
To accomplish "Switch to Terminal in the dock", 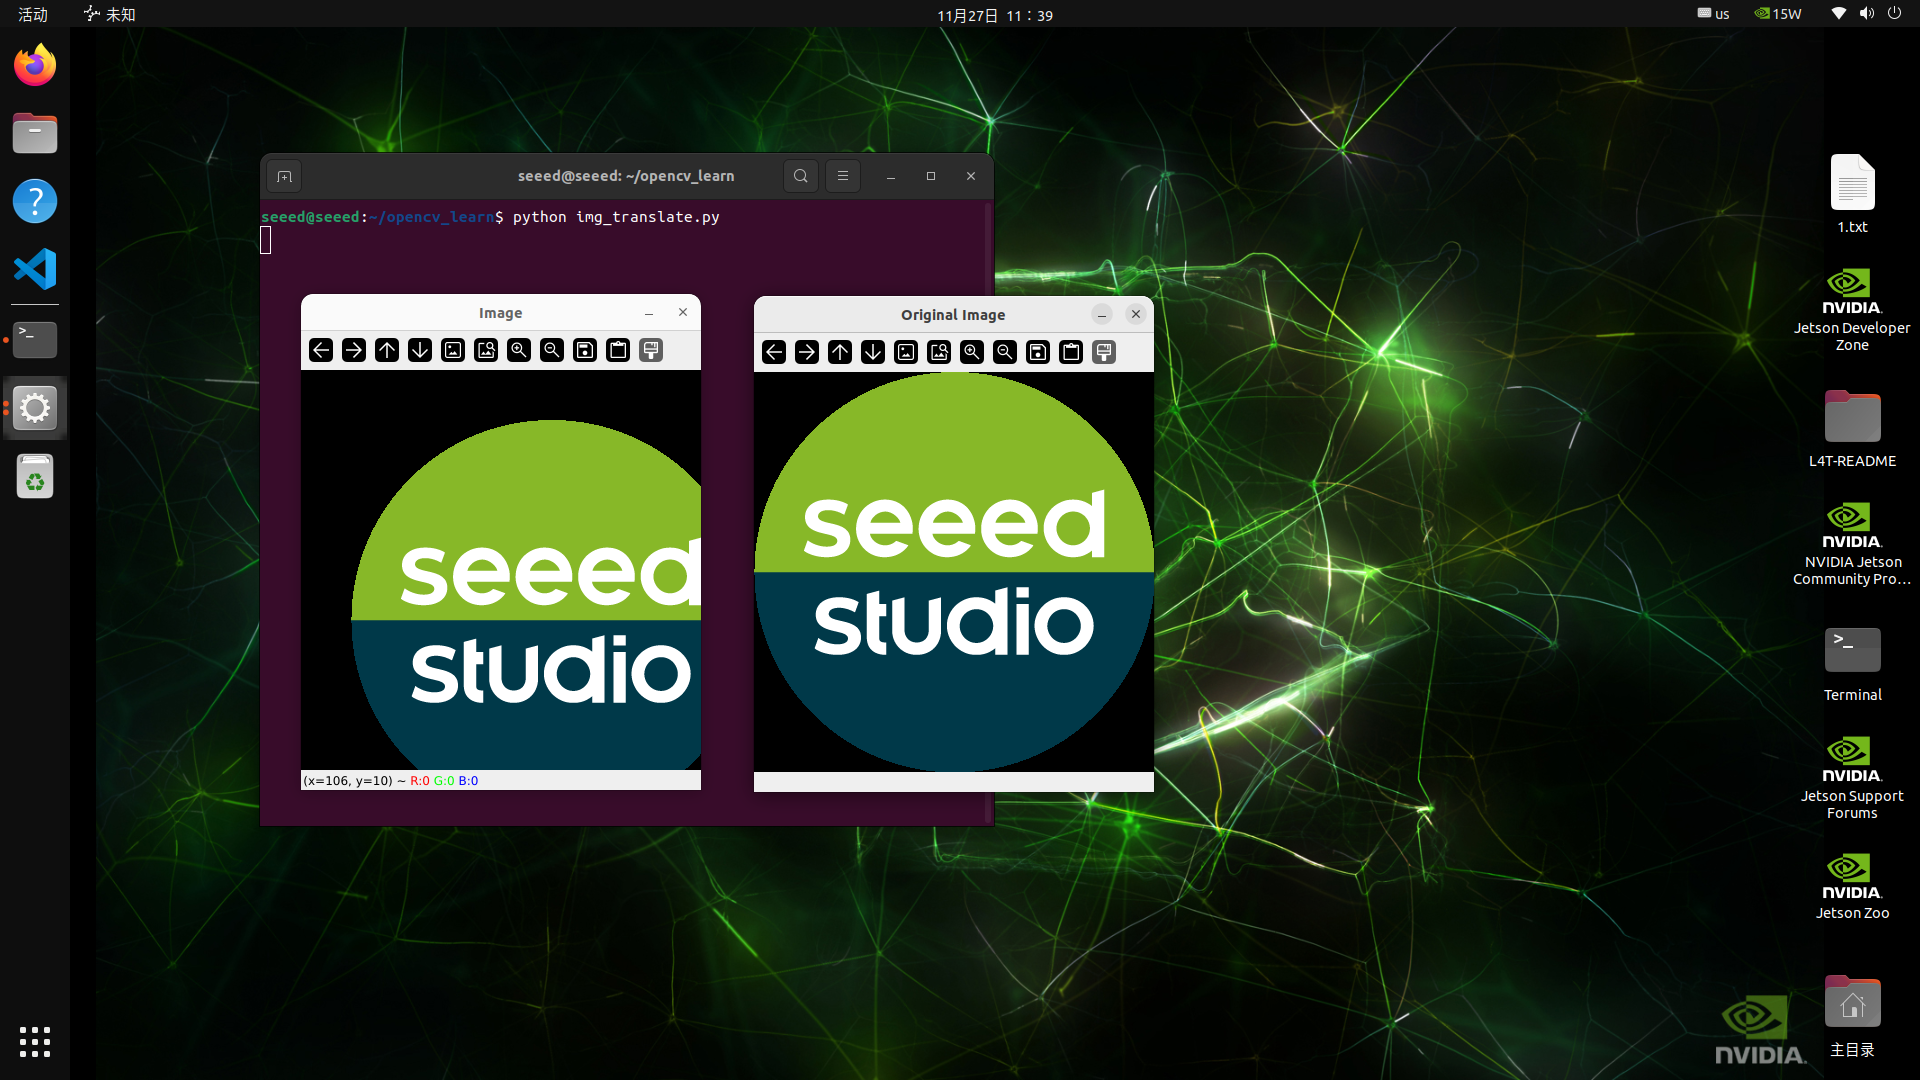I will [x=35, y=340].
